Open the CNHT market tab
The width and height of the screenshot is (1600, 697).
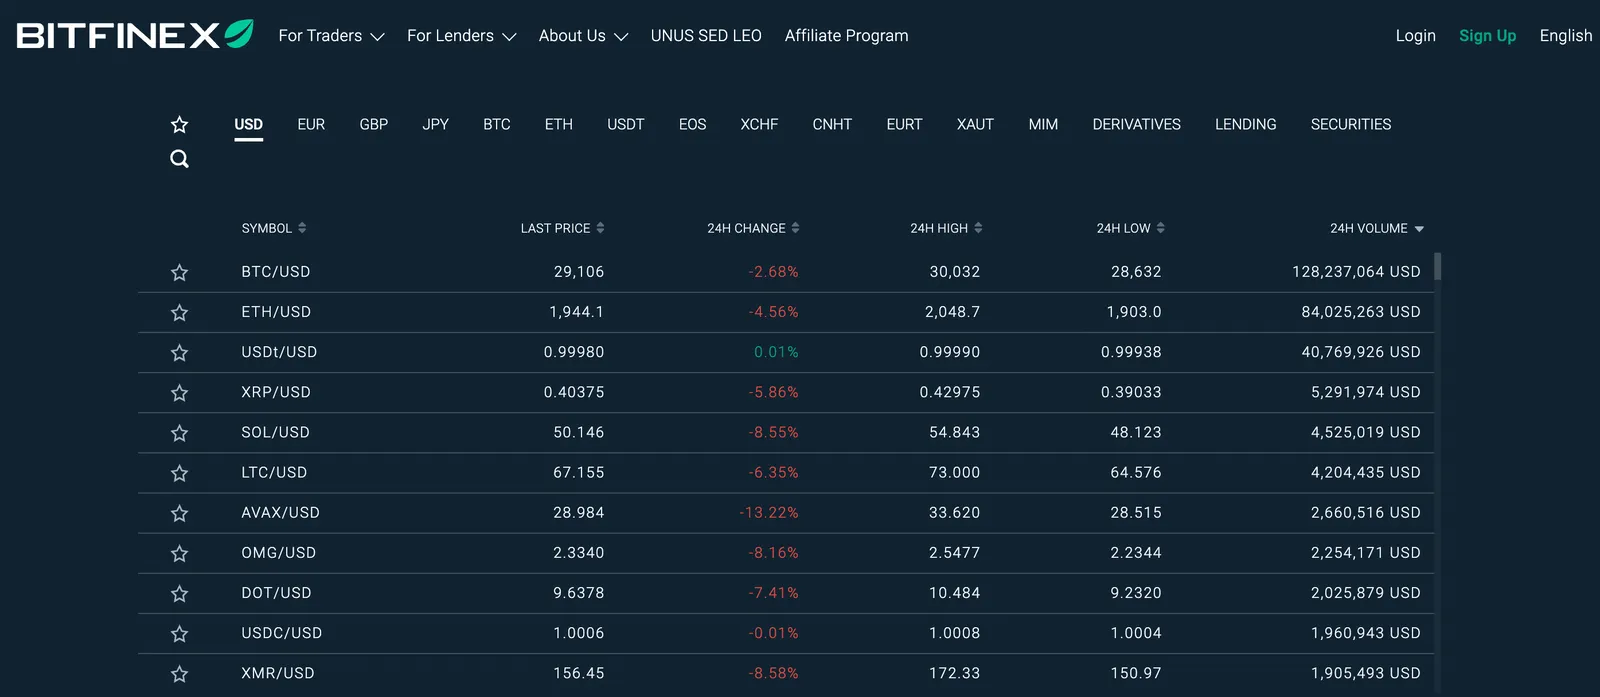(x=832, y=124)
